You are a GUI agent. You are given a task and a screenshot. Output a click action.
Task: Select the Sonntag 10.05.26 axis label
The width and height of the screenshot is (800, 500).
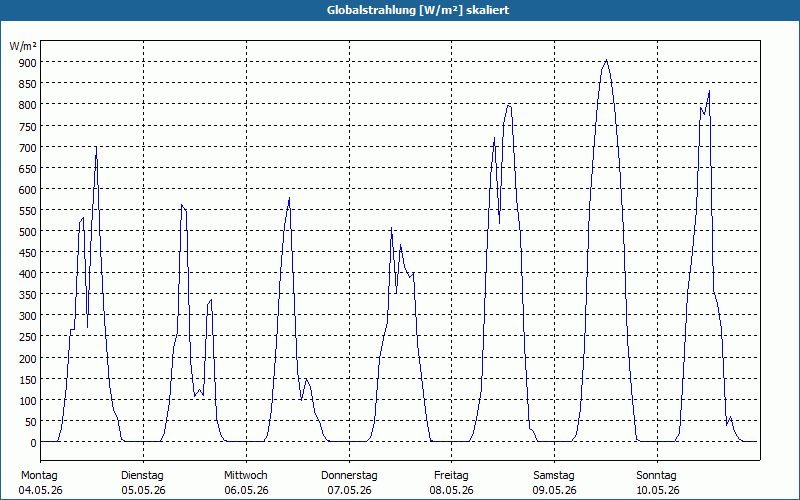tap(657, 483)
